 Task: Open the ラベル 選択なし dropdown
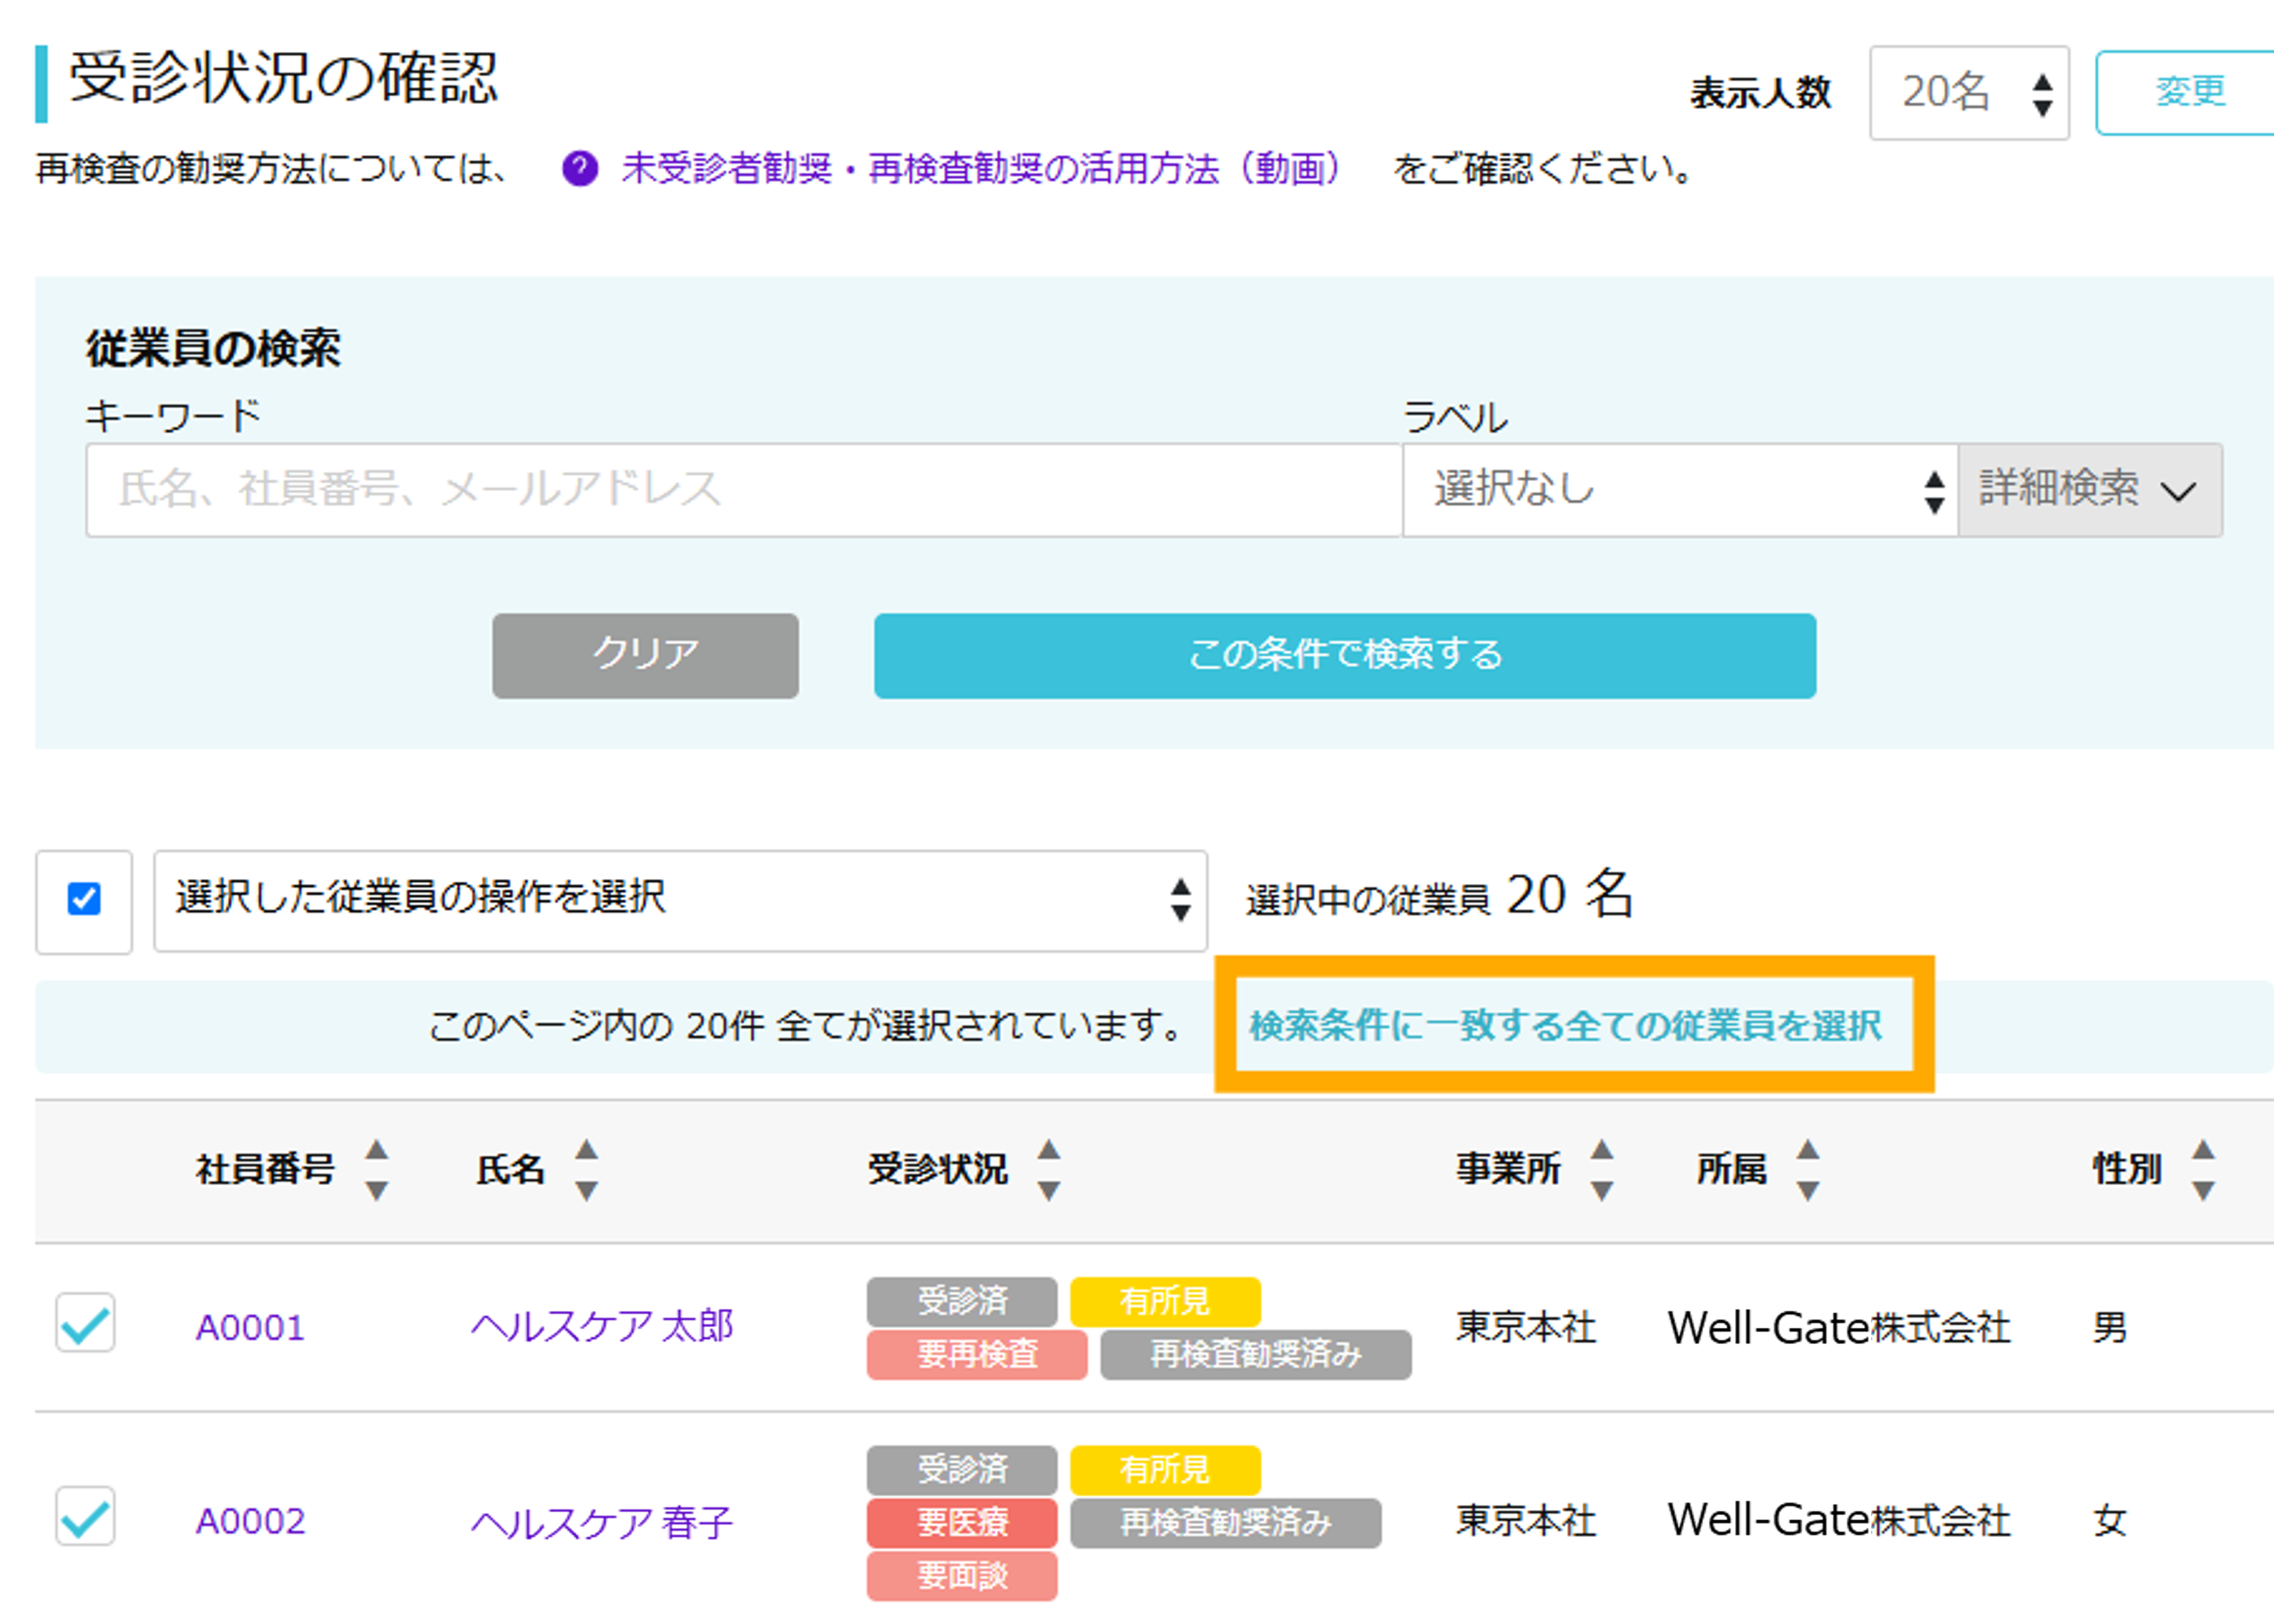[x=1680, y=490]
